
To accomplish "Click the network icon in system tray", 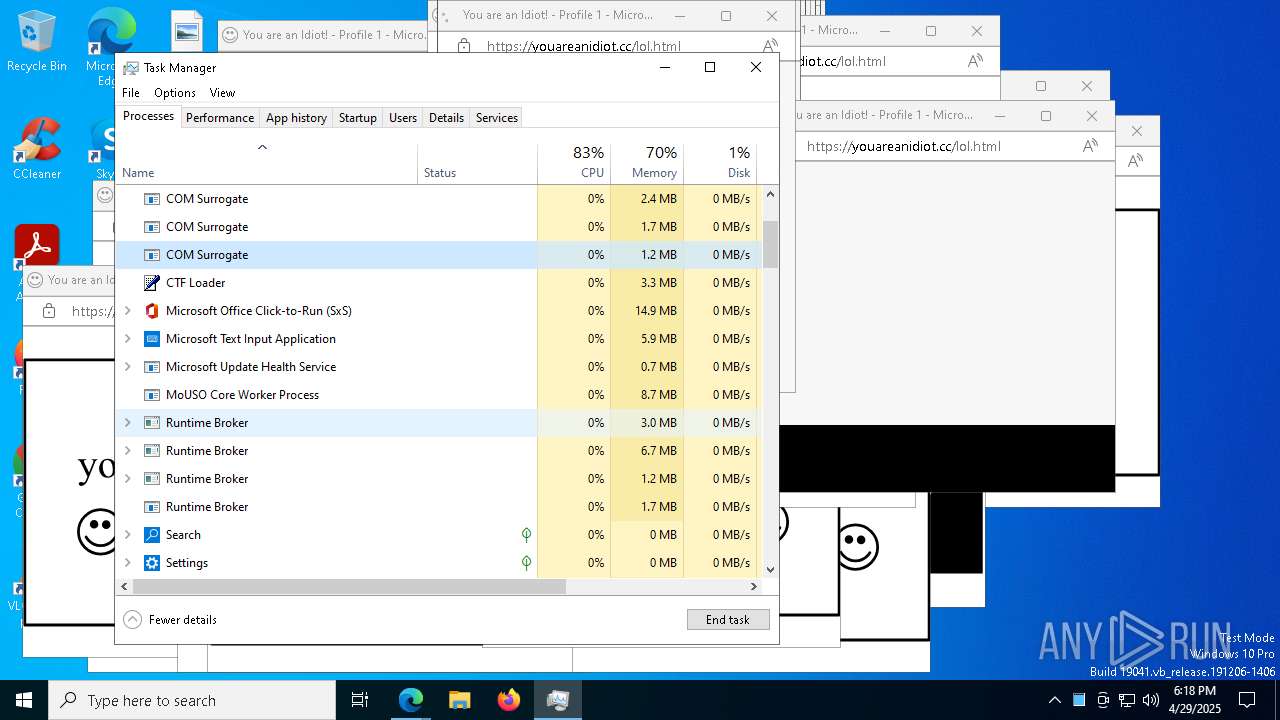I will click(1127, 700).
